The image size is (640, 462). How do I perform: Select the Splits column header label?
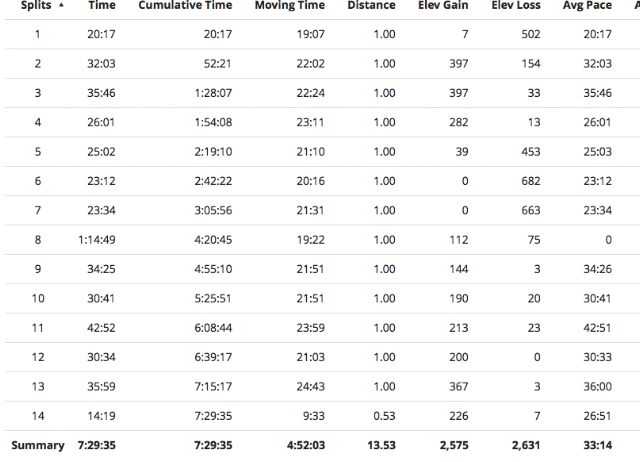(37, 6)
